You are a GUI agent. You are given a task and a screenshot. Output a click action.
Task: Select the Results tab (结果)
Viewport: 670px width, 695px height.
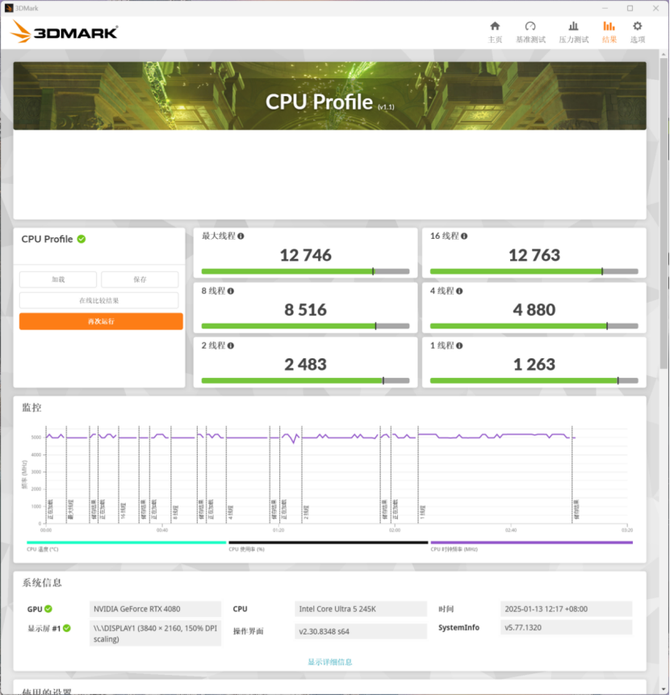point(609,32)
